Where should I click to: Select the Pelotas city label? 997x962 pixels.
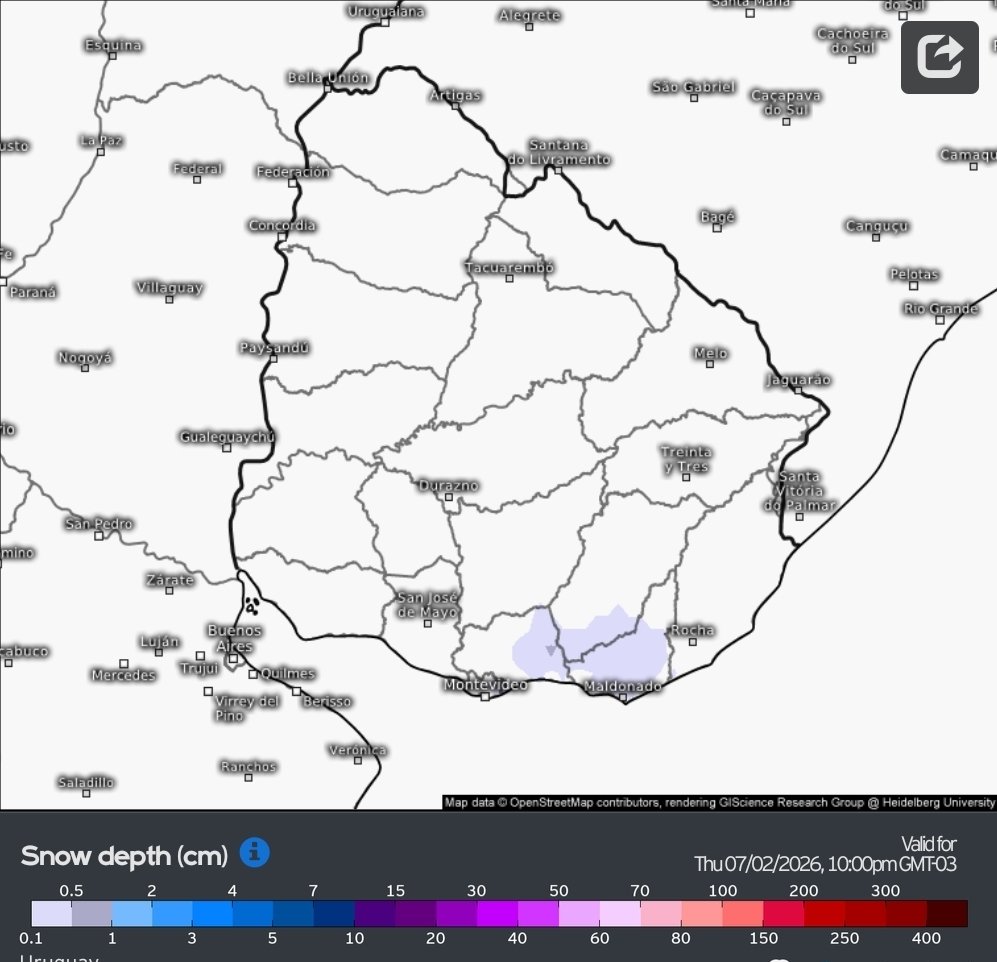click(914, 274)
